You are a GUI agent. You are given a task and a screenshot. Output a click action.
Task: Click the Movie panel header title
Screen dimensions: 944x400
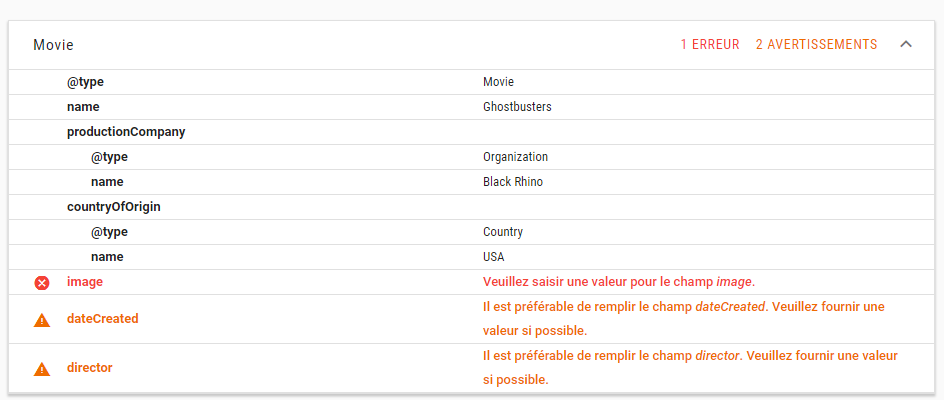pos(53,45)
